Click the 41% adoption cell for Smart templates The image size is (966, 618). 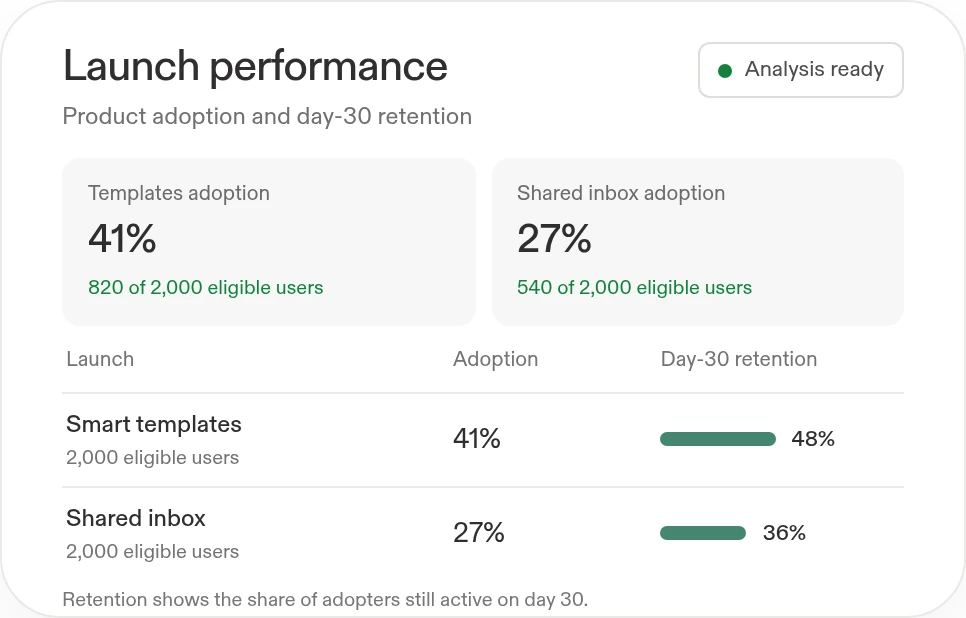point(476,439)
